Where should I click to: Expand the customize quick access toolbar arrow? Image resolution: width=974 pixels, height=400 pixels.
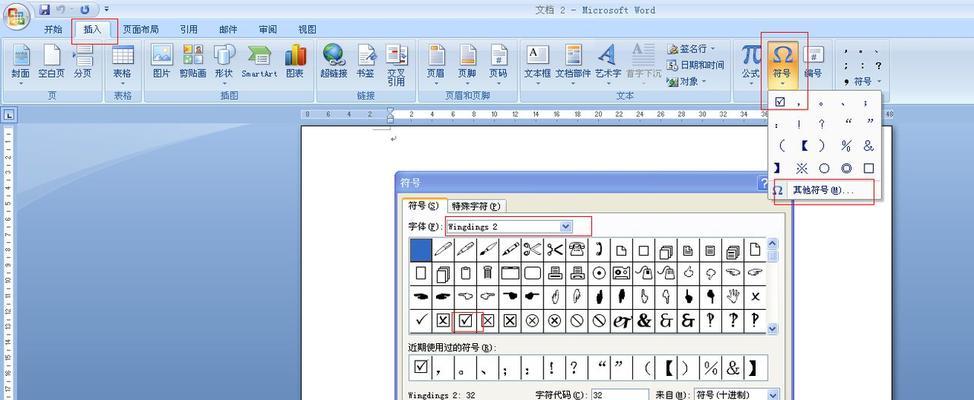click(x=107, y=9)
